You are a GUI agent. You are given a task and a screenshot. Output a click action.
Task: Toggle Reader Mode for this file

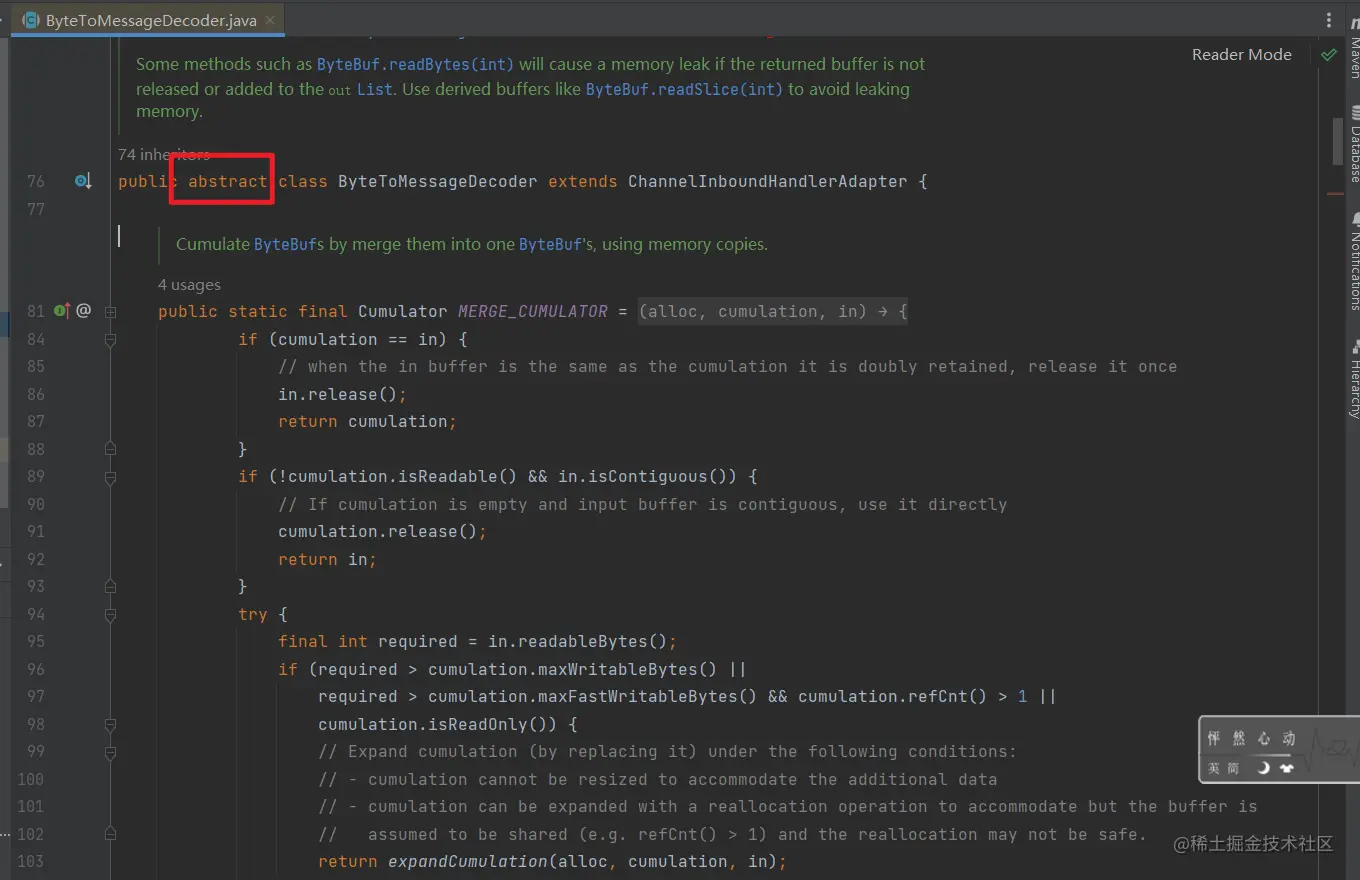(x=1241, y=55)
